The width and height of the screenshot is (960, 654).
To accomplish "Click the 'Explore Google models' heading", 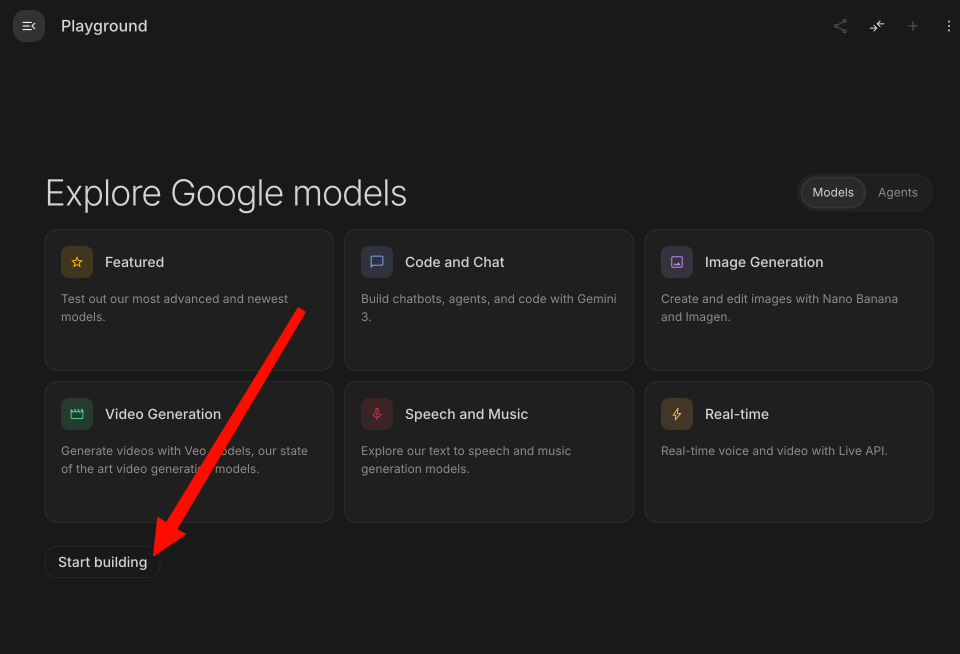I will 226,194.
